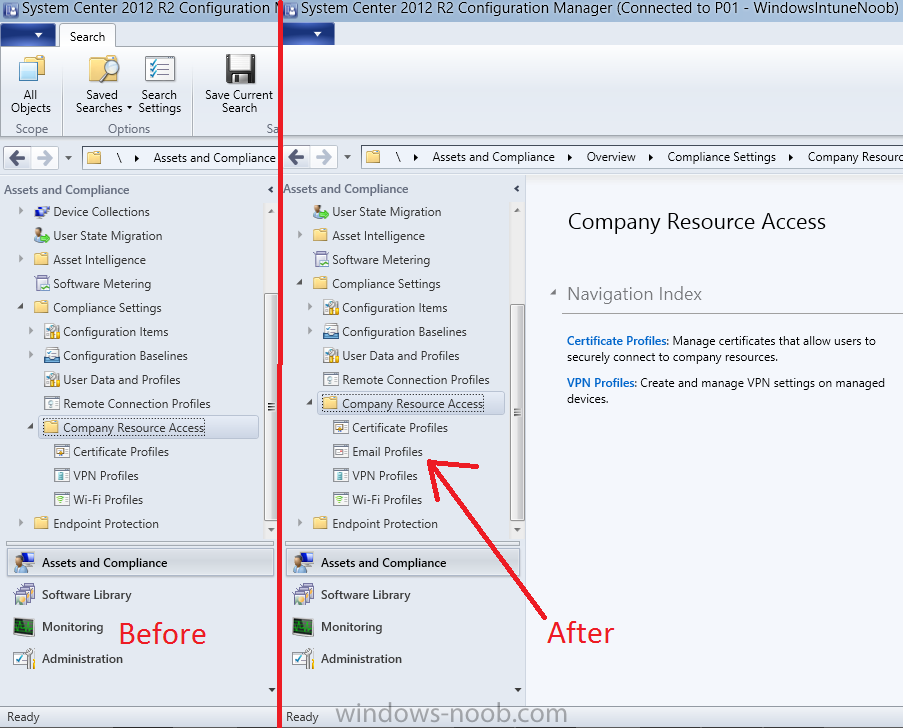Select Assets and Compliance workspace in right window
Screen dimensions: 903x728
[x=403, y=563]
